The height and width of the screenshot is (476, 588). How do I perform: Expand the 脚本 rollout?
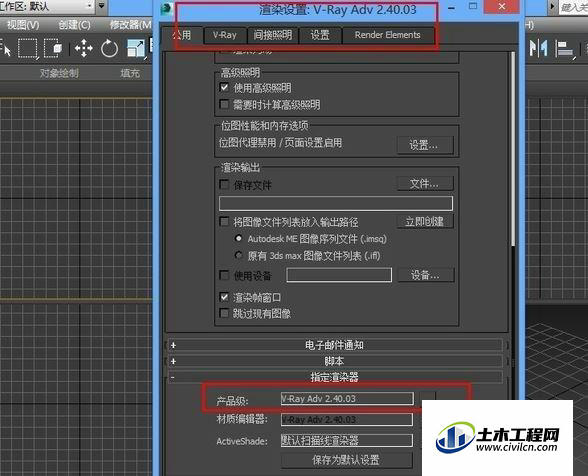[x=334, y=361]
